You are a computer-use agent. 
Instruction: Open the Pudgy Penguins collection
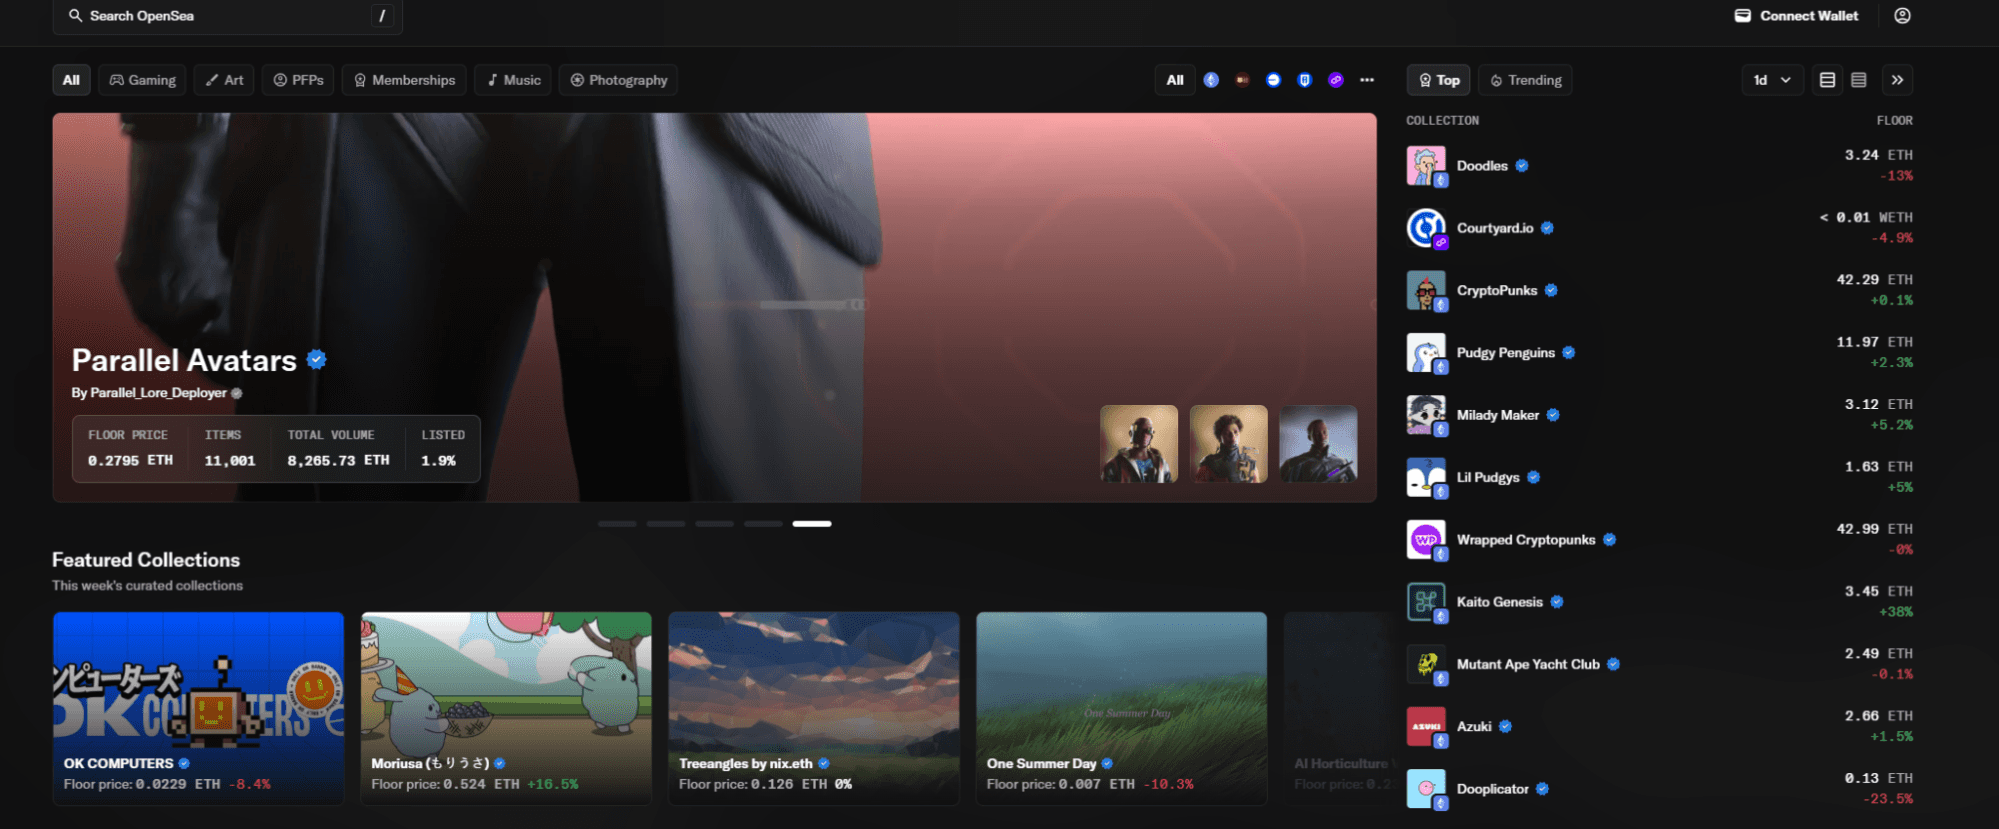[1660, 353]
